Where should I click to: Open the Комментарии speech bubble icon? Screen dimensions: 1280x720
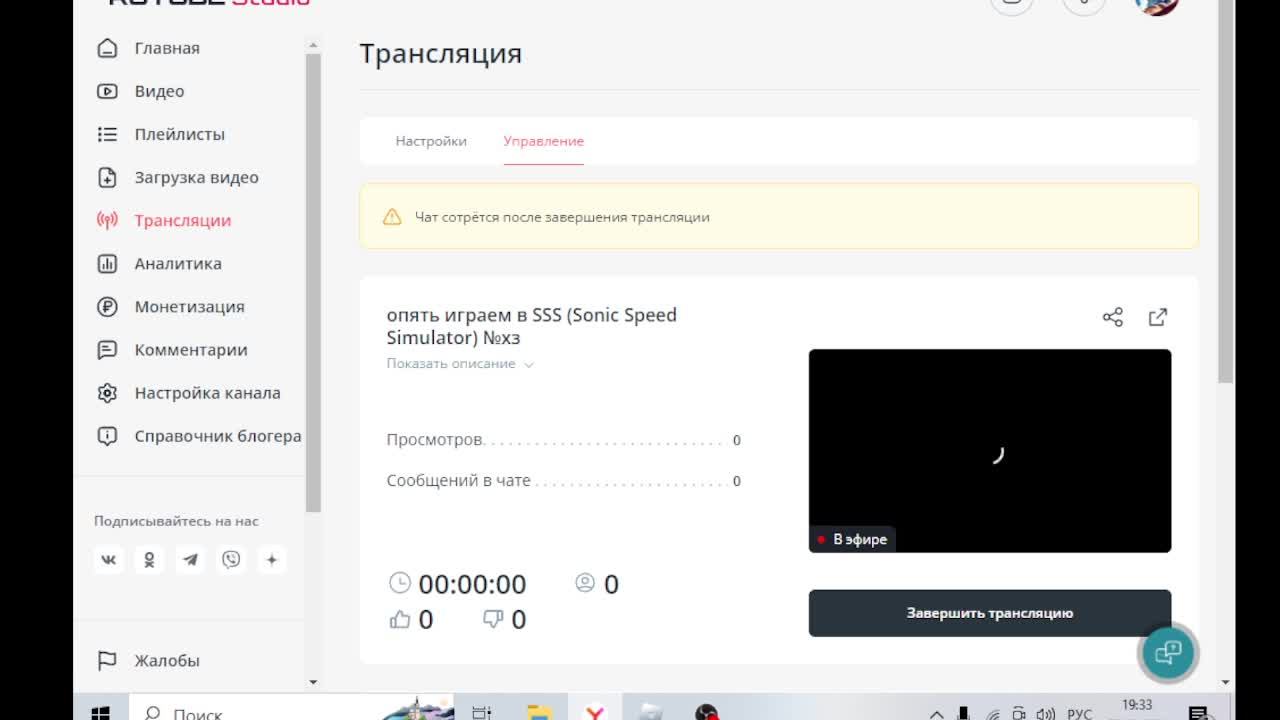[107, 350]
